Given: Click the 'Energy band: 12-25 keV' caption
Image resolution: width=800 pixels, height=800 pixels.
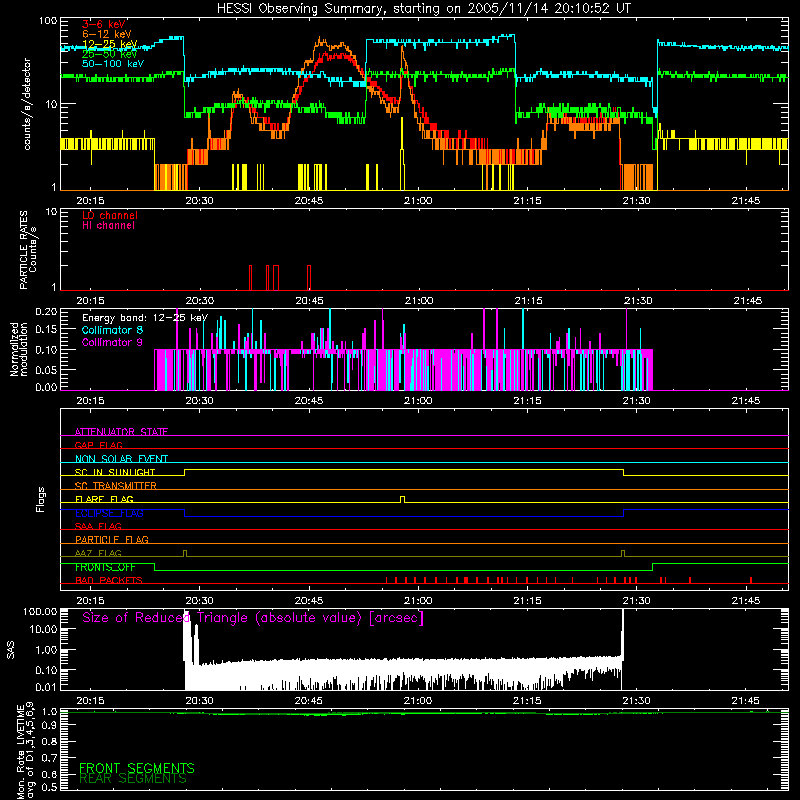Looking at the screenshot, I should tap(145, 318).
